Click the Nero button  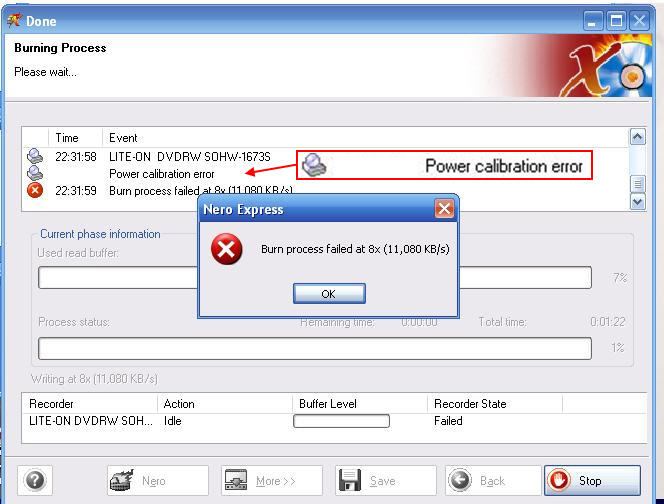(158, 480)
